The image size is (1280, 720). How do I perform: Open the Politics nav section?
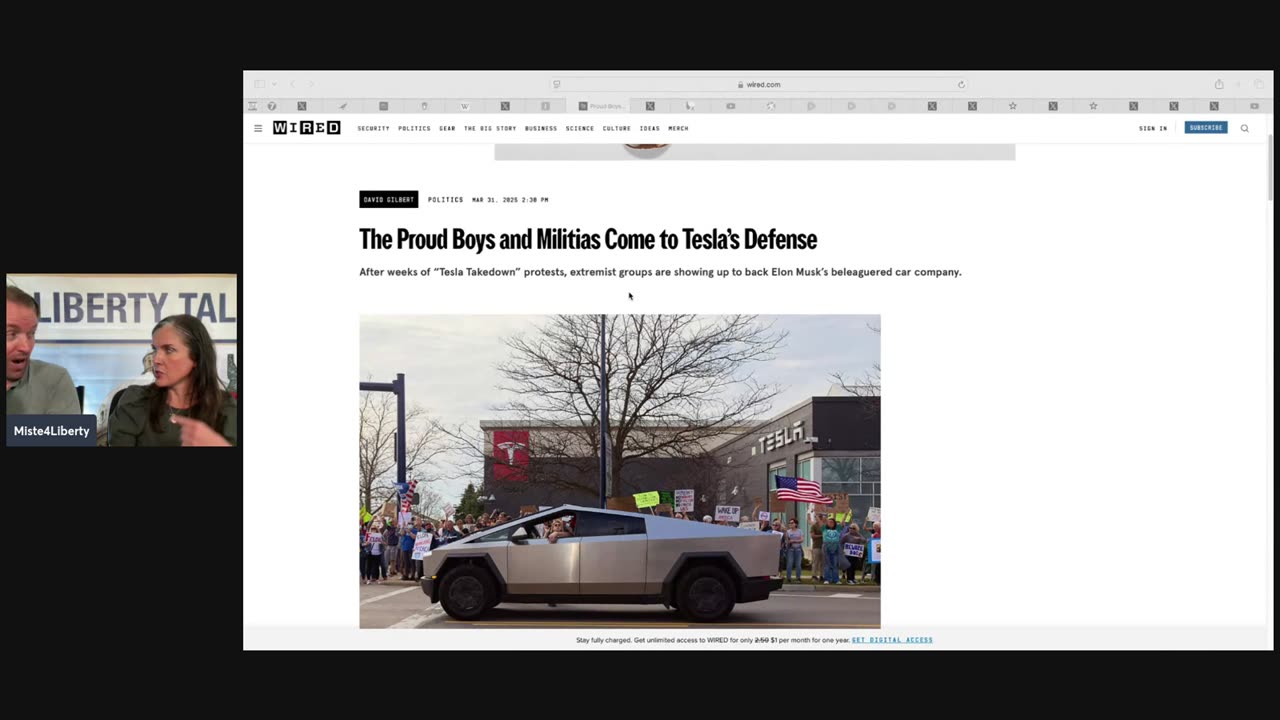tap(414, 128)
